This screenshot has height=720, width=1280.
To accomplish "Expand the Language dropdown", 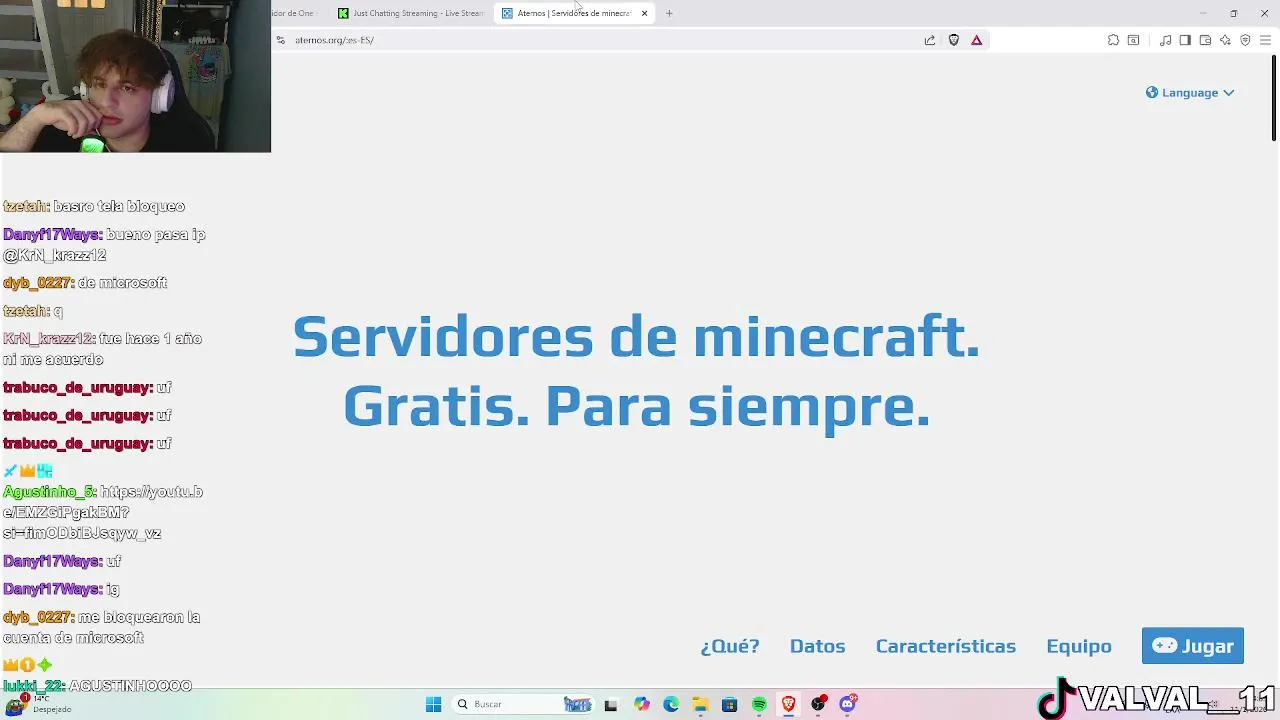I will click(x=1190, y=92).
